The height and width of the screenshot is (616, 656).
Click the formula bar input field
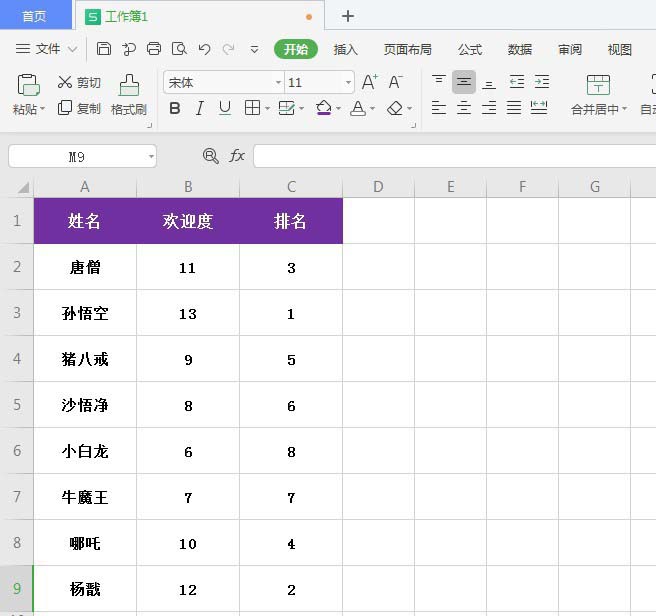tap(454, 156)
